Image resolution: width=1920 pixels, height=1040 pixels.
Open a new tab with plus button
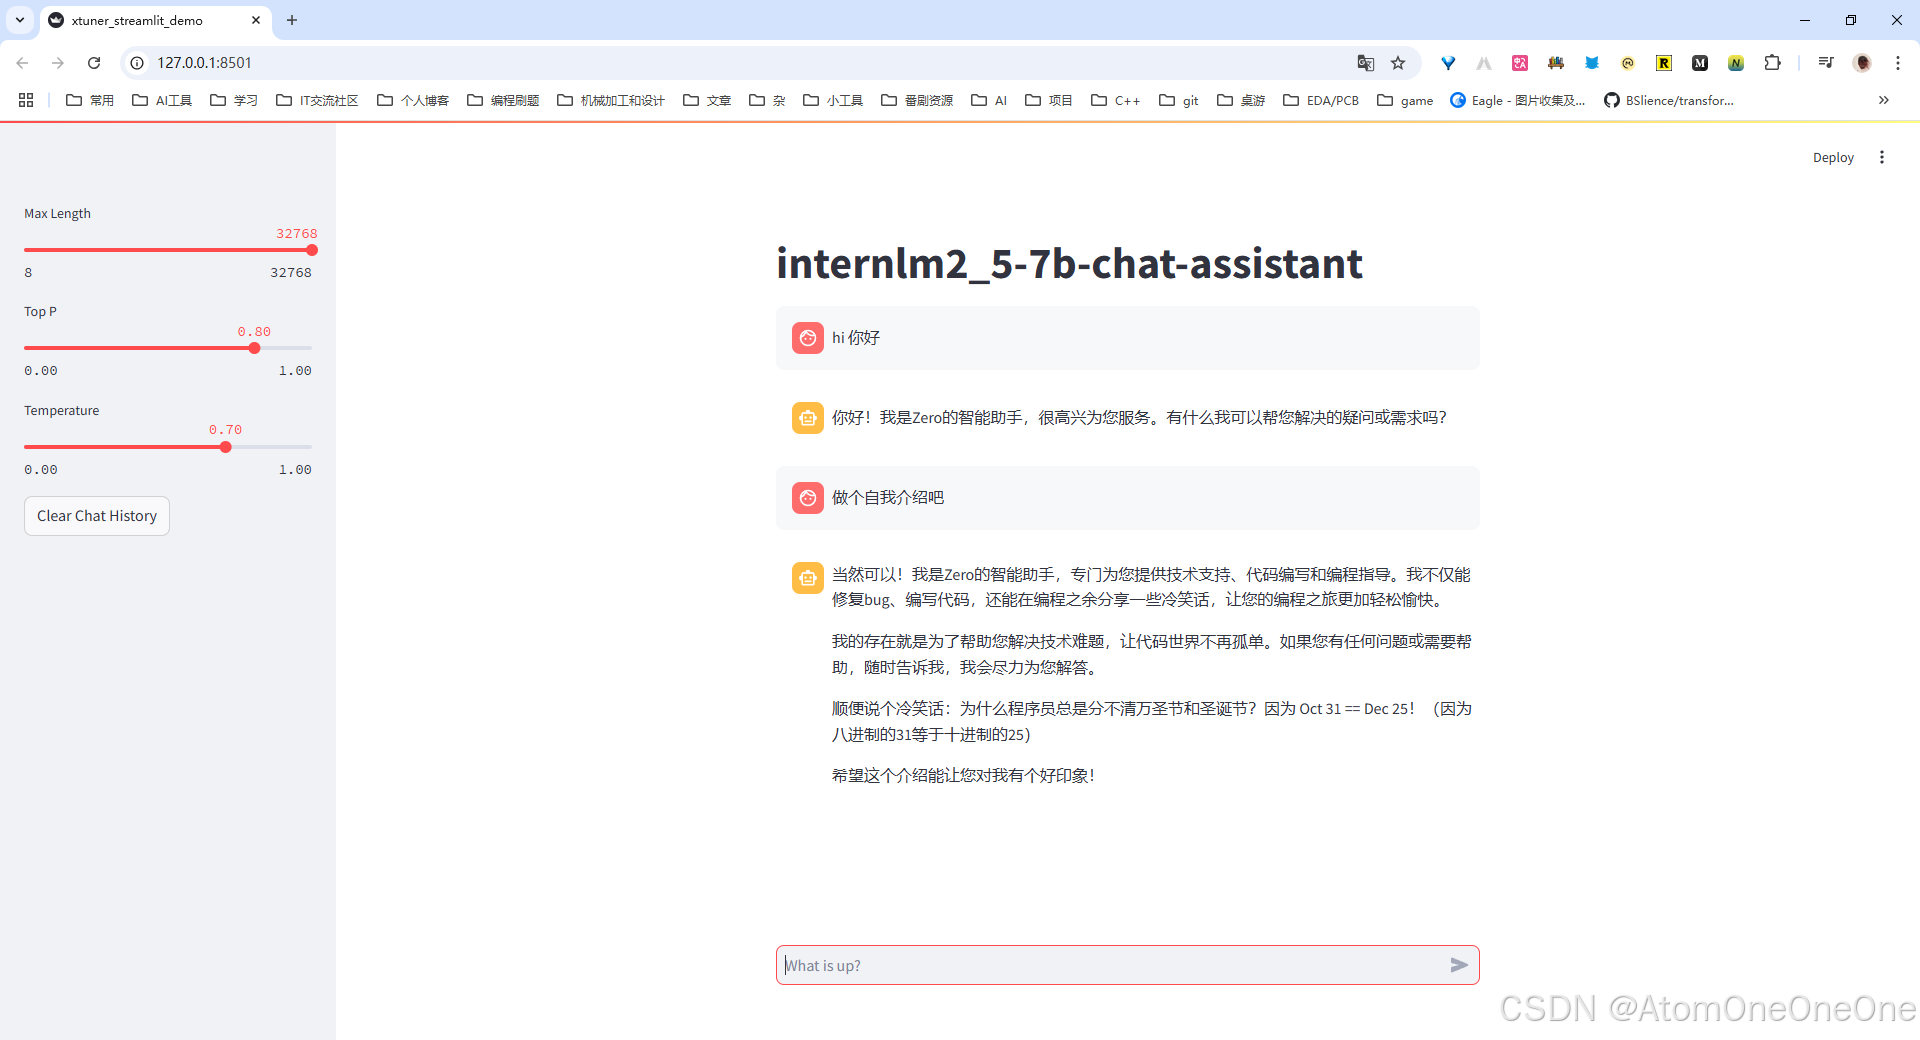click(292, 20)
